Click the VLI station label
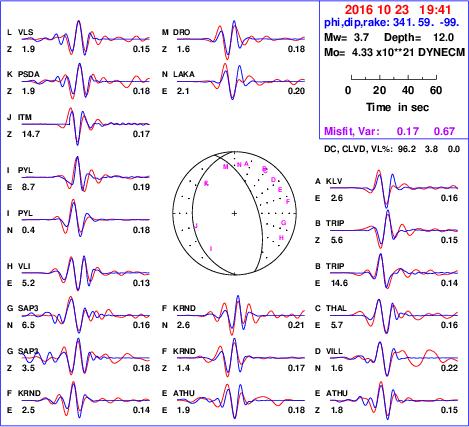469x427 pixels. pyautogui.click(x=24, y=266)
